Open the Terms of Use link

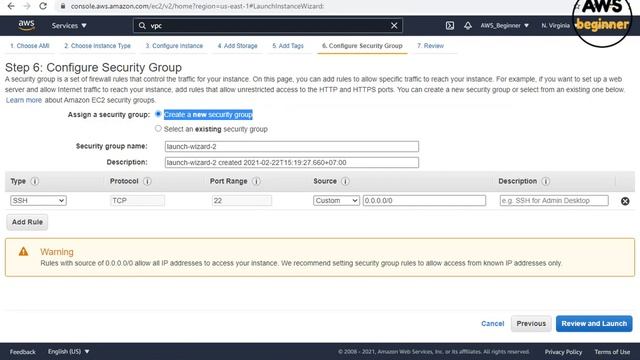612,352
